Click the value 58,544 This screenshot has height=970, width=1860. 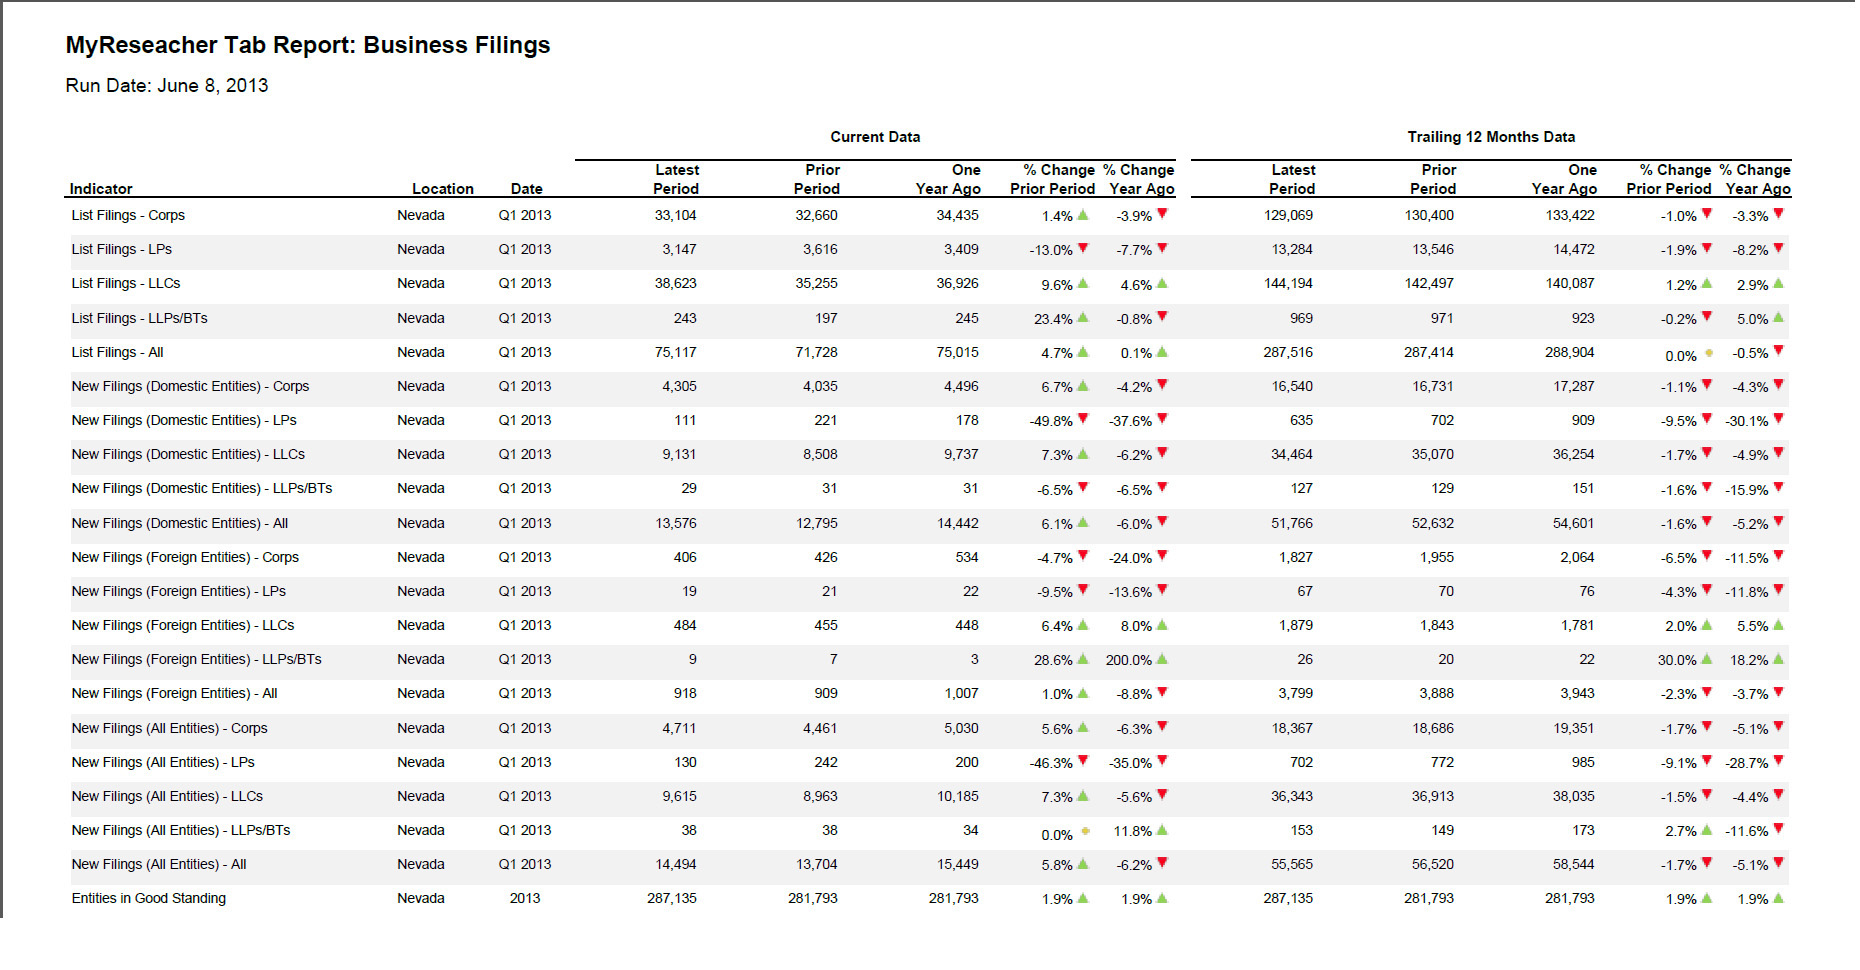pos(1574,864)
